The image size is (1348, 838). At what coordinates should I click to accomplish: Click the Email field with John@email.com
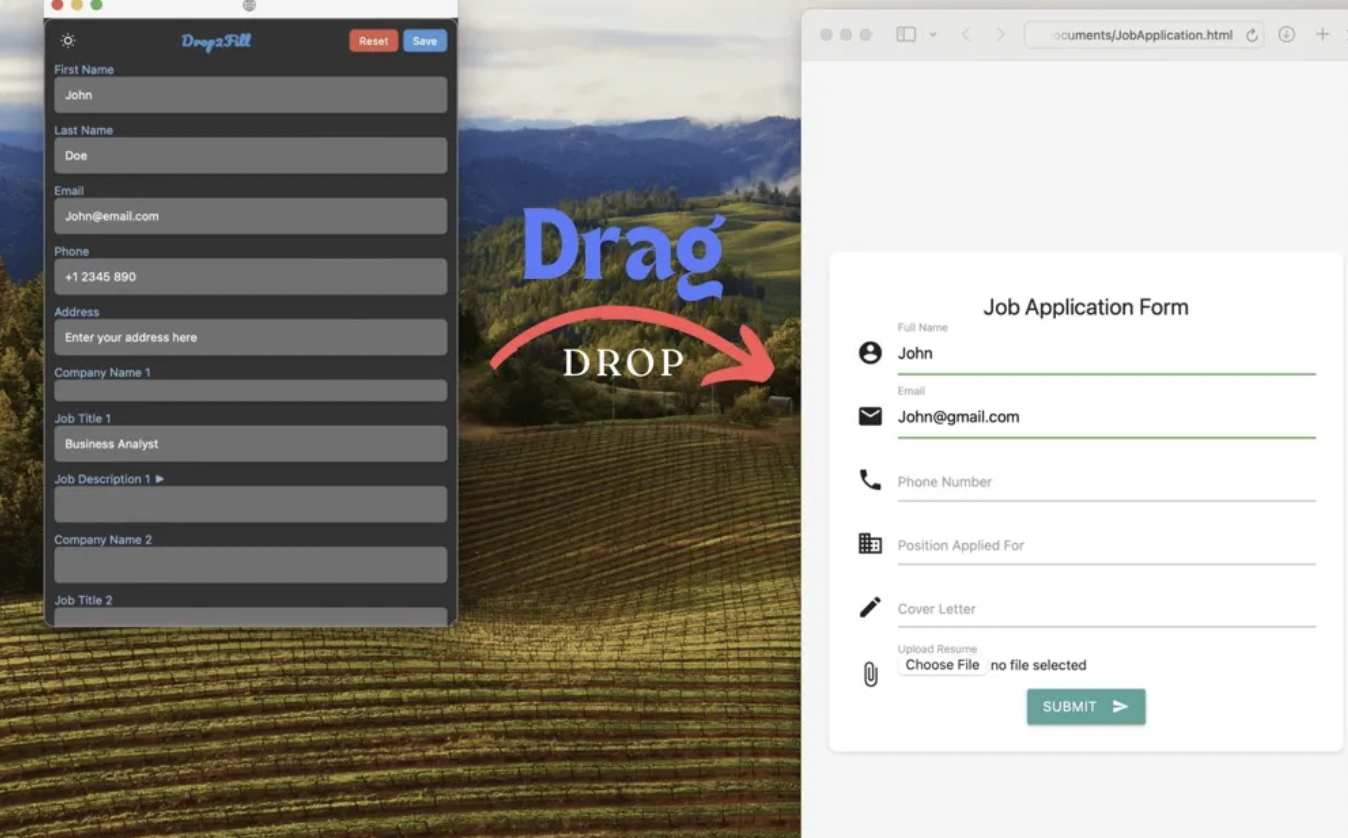[250, 216]
